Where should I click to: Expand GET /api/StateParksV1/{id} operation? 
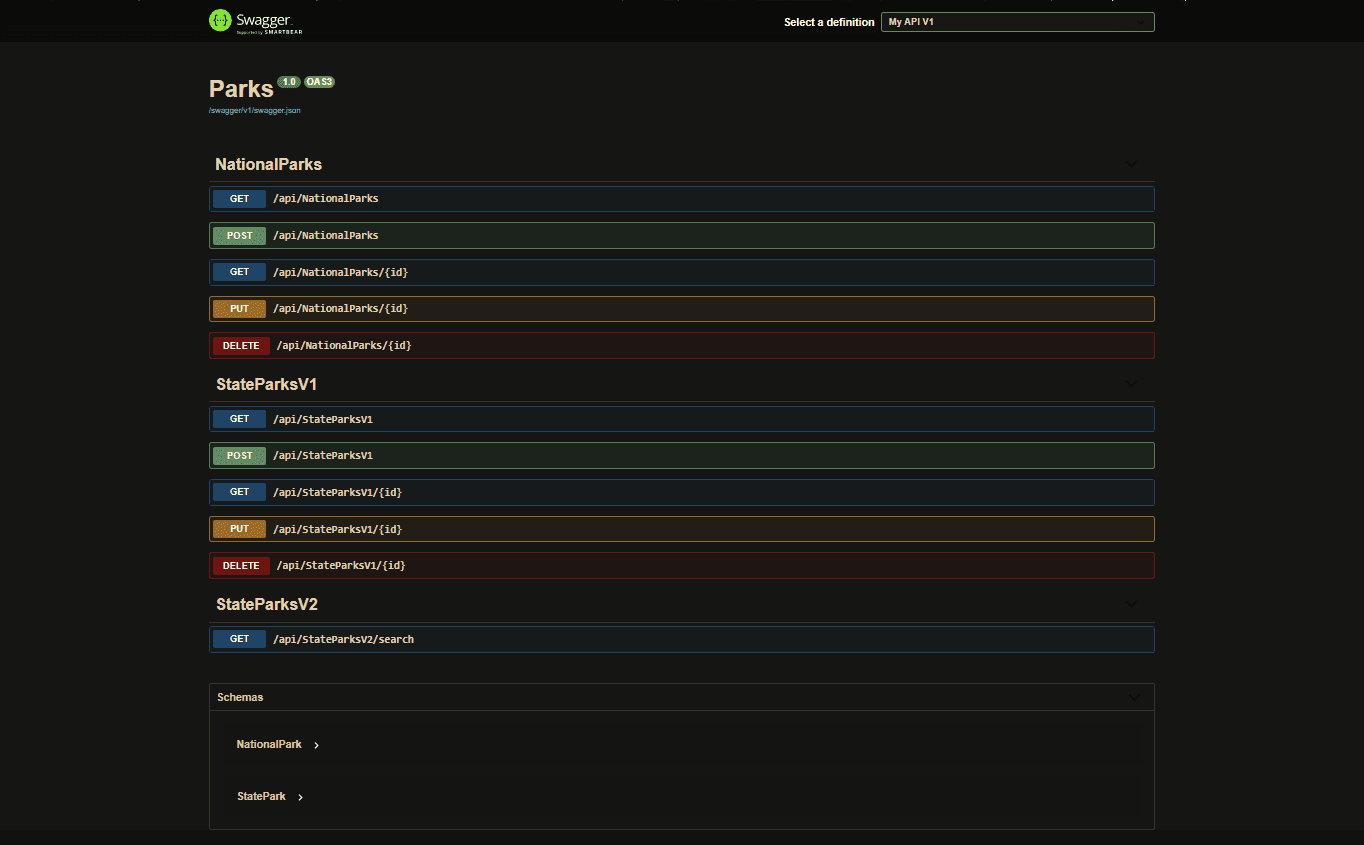(x=682, y=492)
